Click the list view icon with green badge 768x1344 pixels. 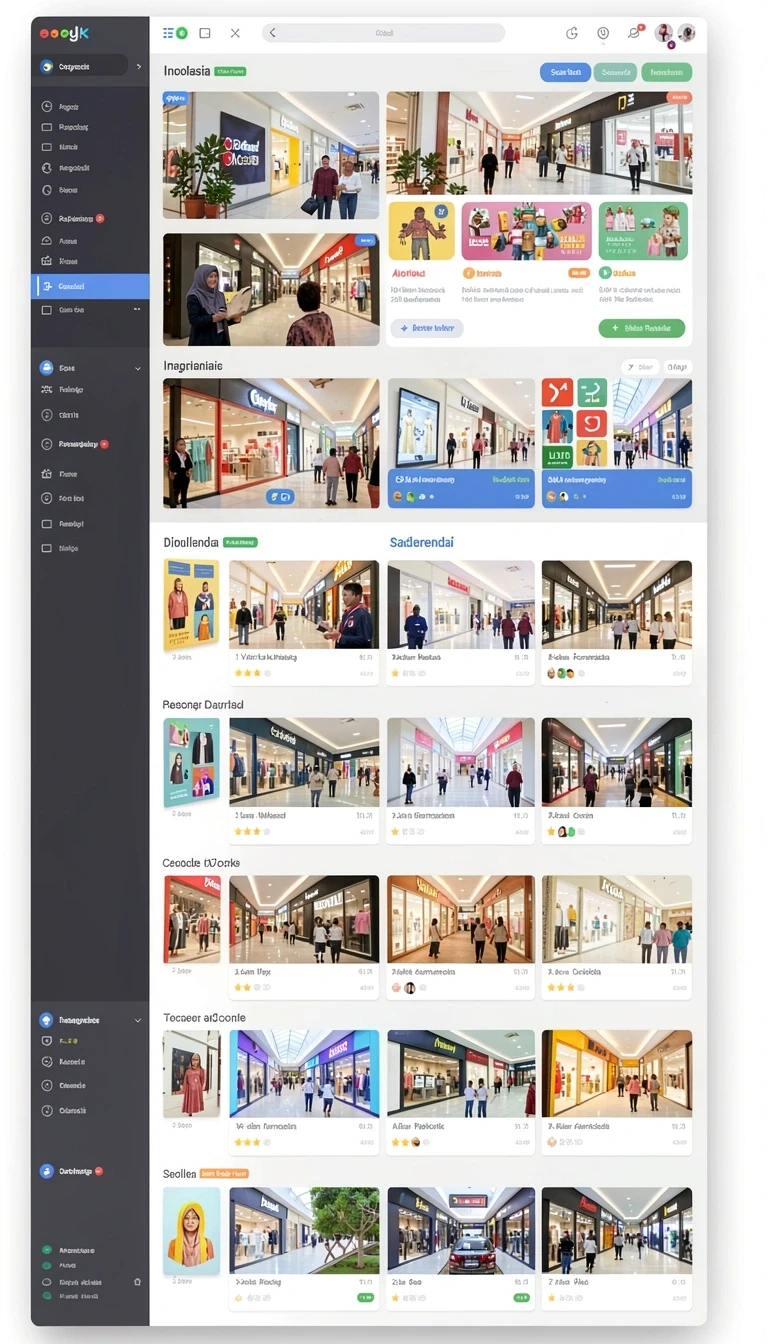174,33
